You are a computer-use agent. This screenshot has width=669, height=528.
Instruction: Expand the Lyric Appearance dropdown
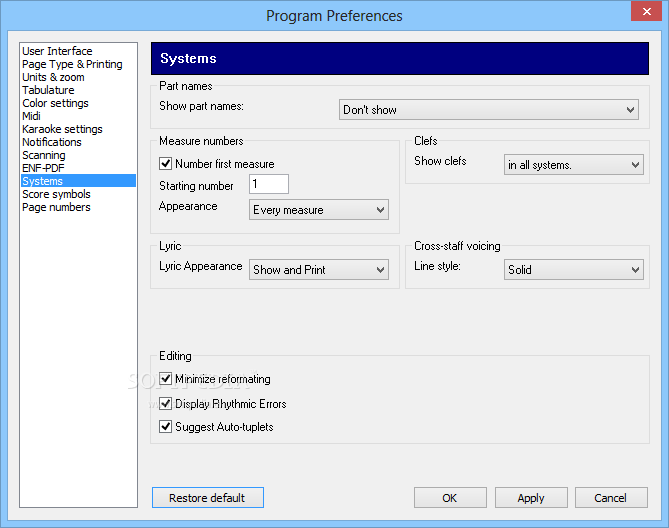318,270
